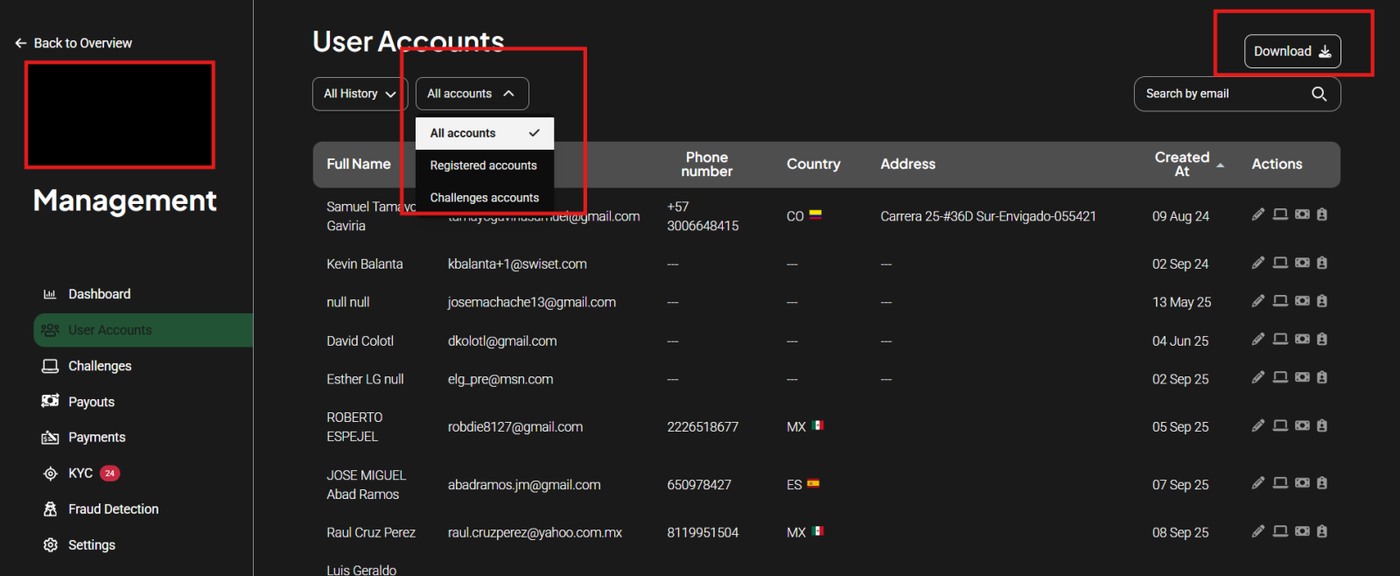Open the KYC section in sidebar
Image resolution: width=1400 pixels, height=576 pixels.
coord(81,473)
